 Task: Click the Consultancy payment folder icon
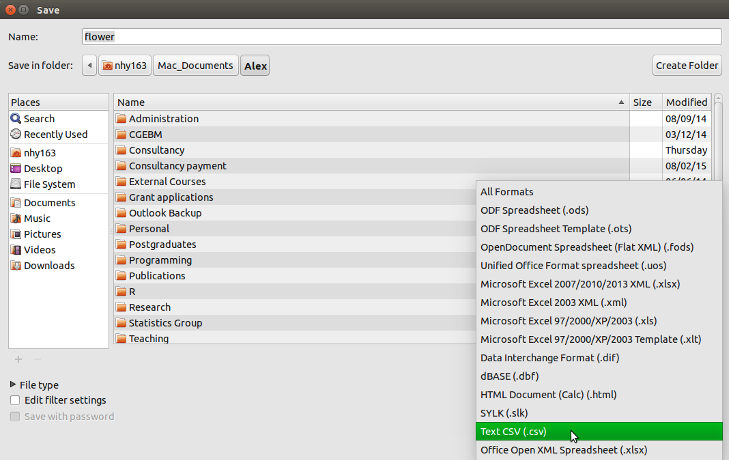coord(121,166)
